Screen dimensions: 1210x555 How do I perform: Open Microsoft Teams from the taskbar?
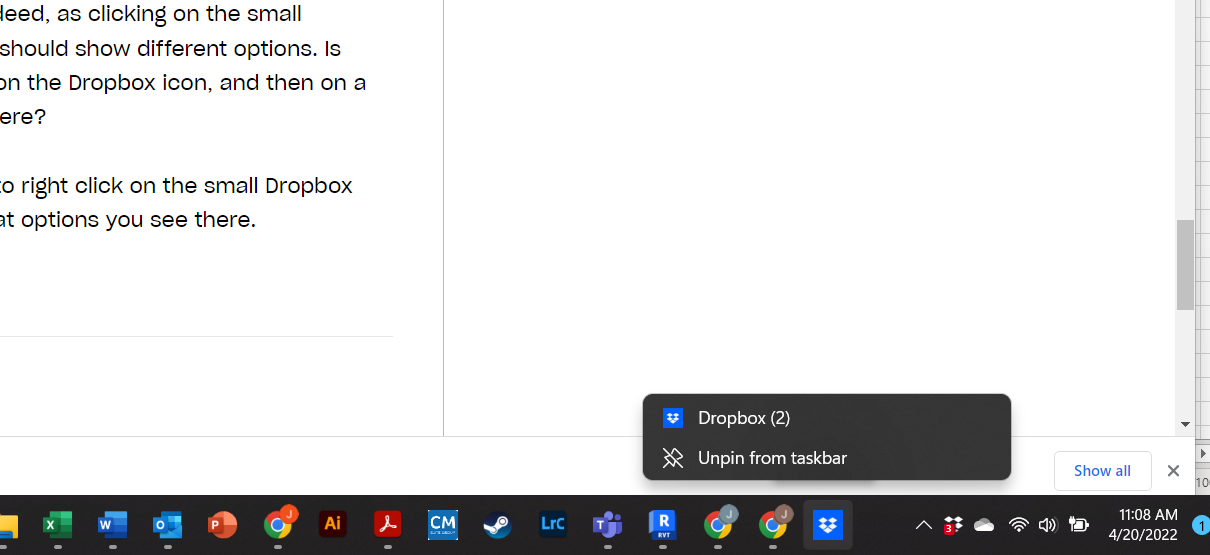coord(607,524)
